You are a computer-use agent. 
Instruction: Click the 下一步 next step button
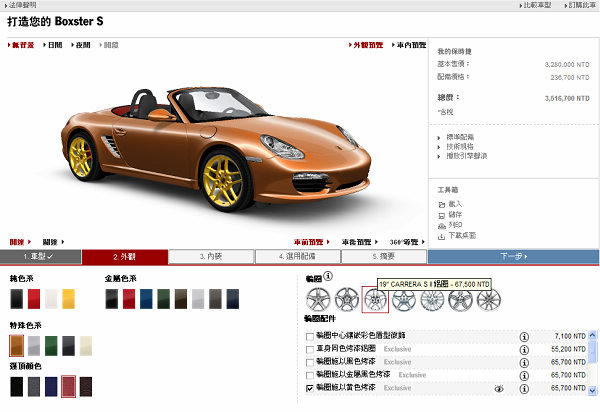pyautogui.click(x=513, y=257)
